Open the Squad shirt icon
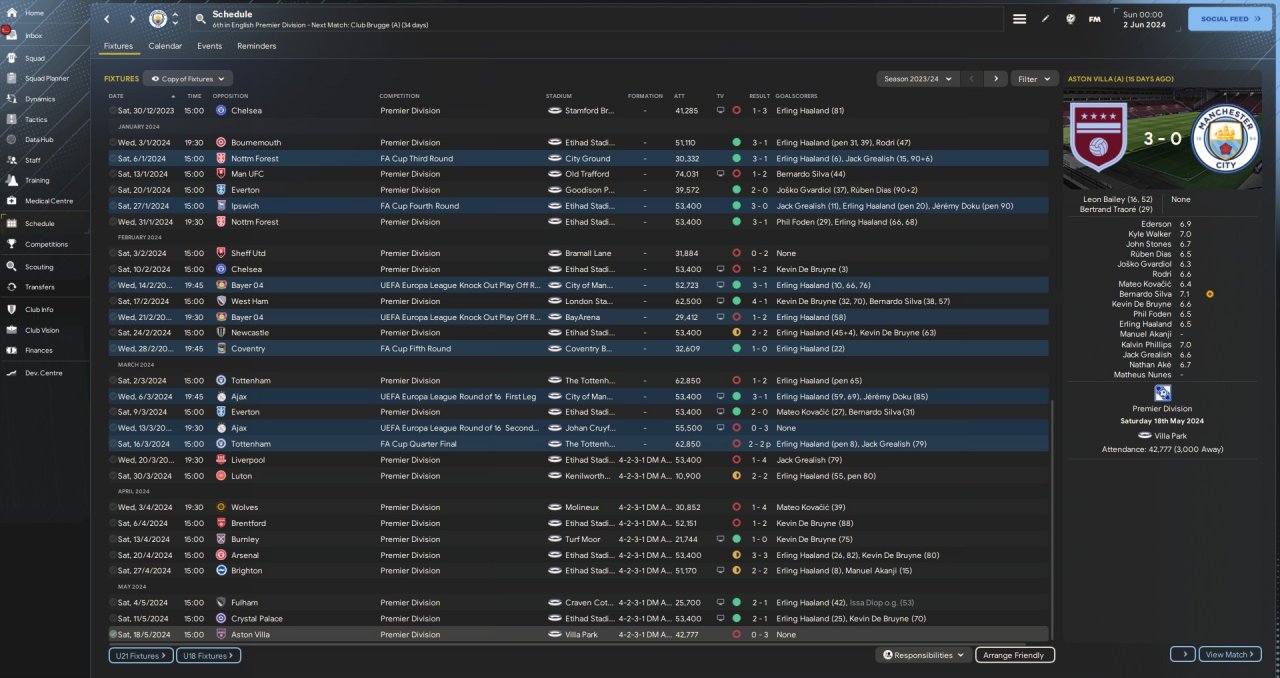This screenshot has height=678, width=1280. (10, 58)
